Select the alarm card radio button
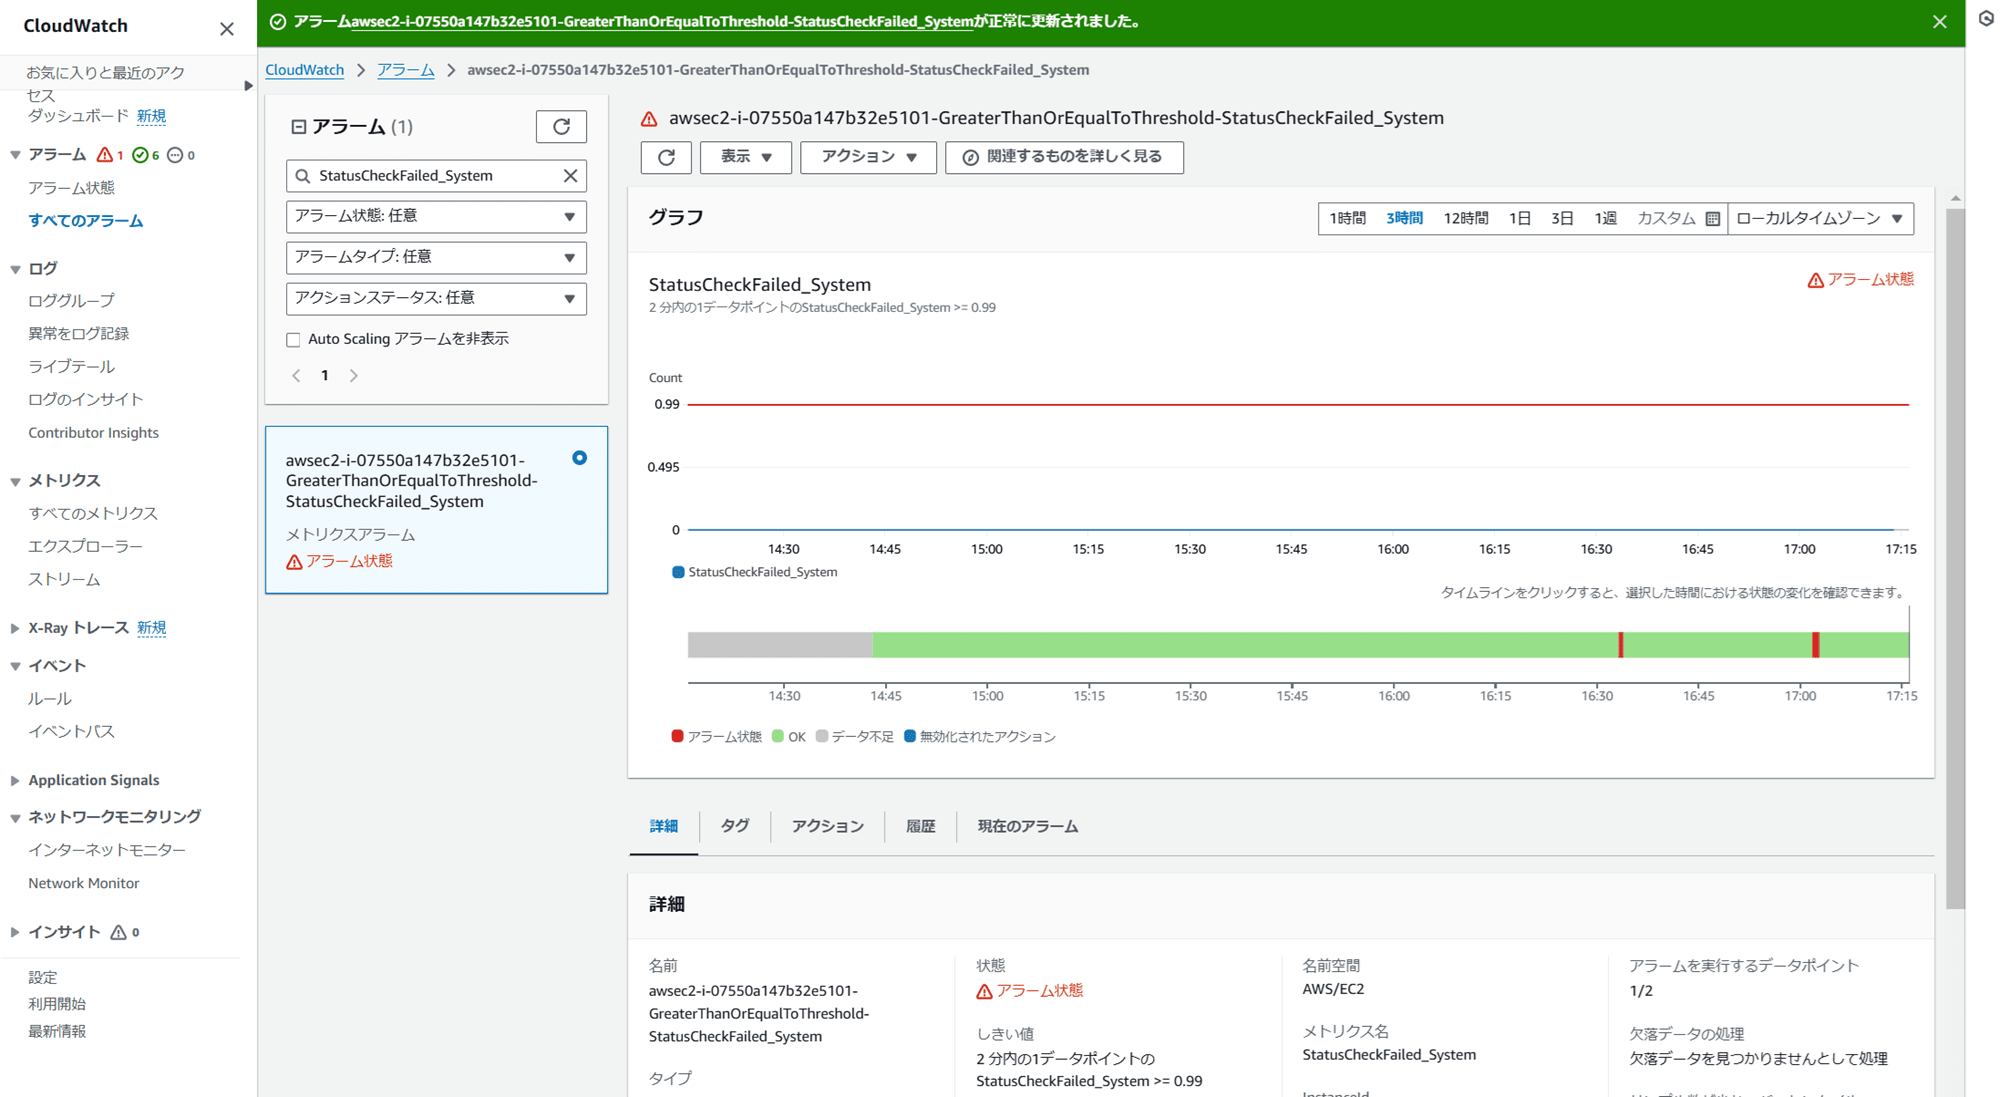2000x1097 pixels. pos(579,458)
